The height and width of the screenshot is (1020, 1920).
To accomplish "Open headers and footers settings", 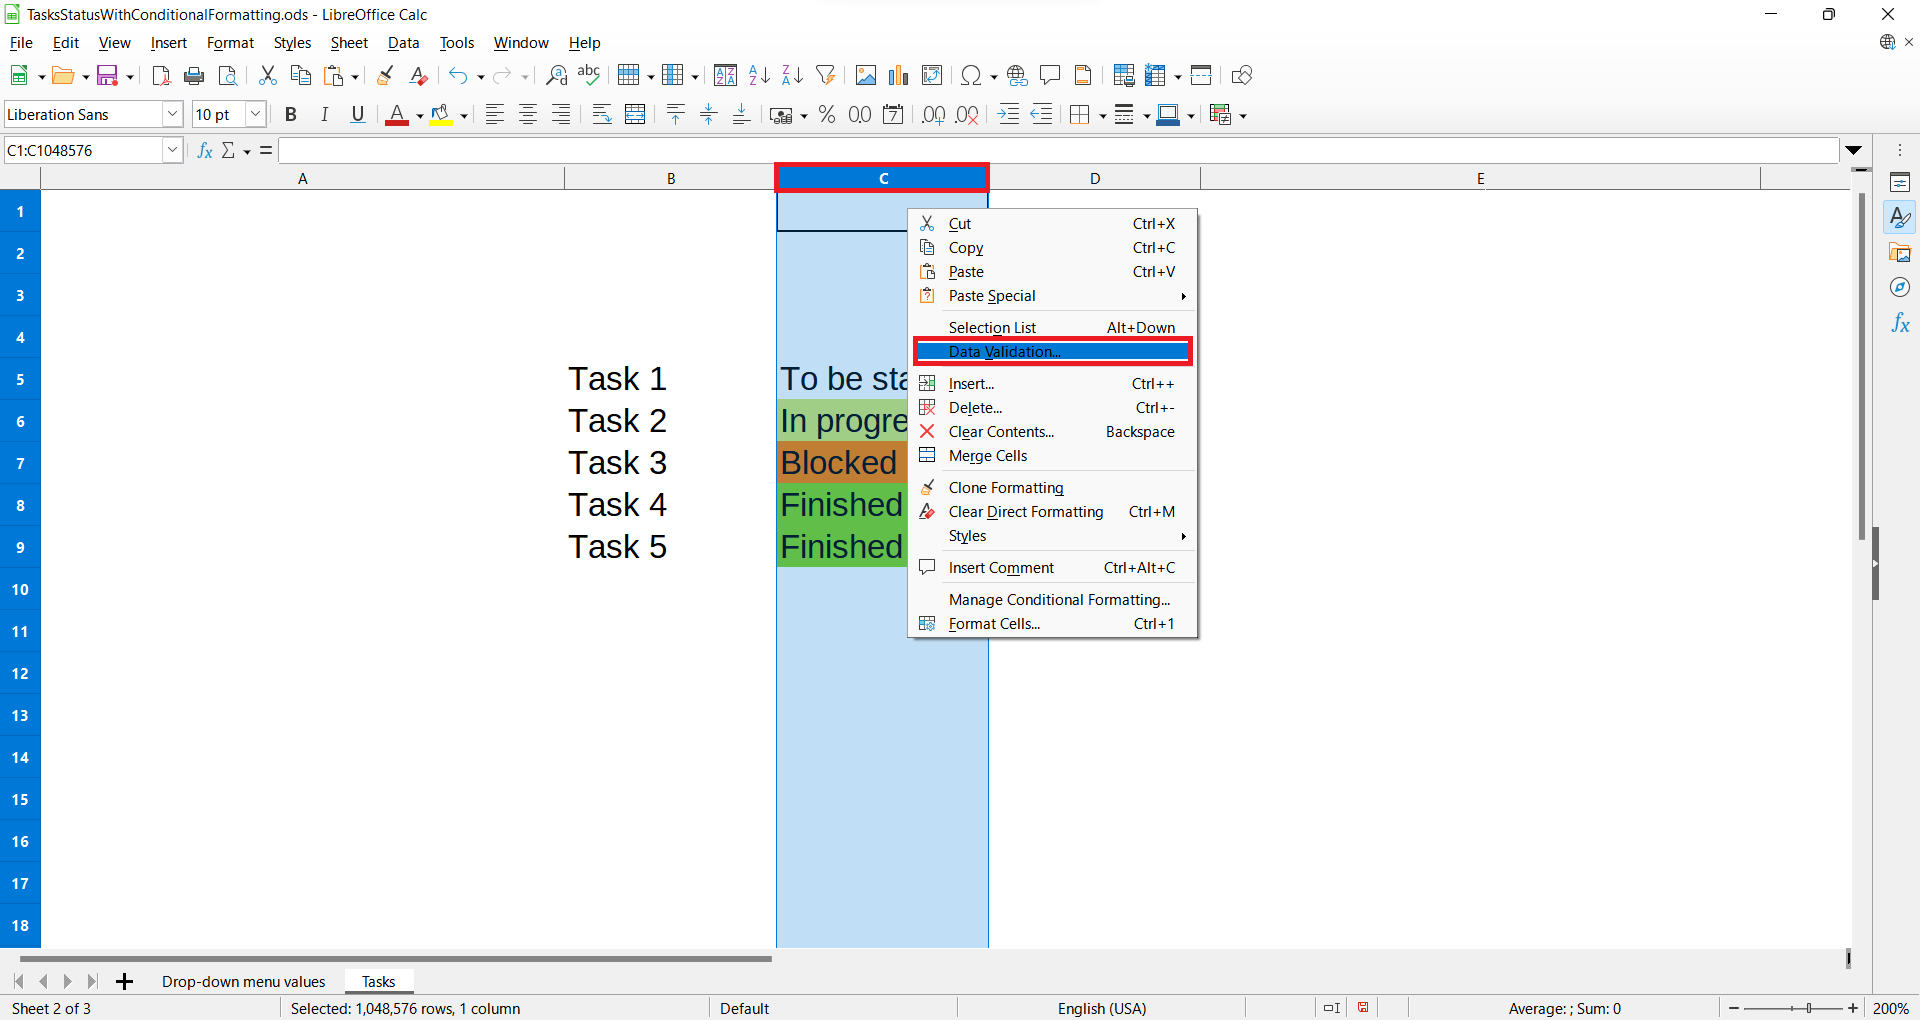I will pyautogui.click(x=1083, y=76).
